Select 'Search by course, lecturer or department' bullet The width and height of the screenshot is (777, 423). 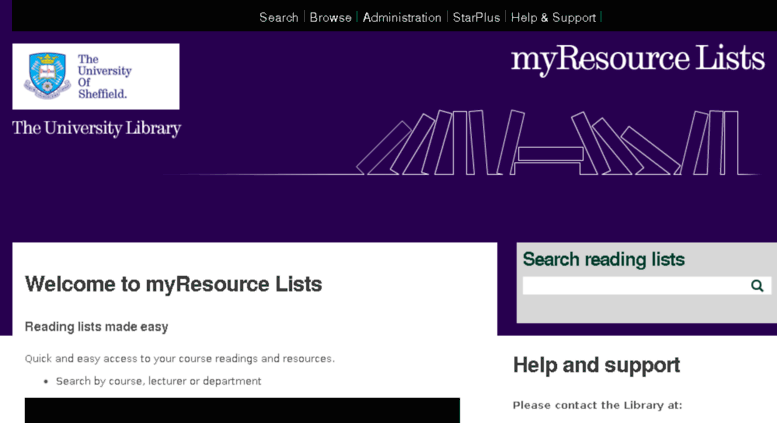(158, 381)
